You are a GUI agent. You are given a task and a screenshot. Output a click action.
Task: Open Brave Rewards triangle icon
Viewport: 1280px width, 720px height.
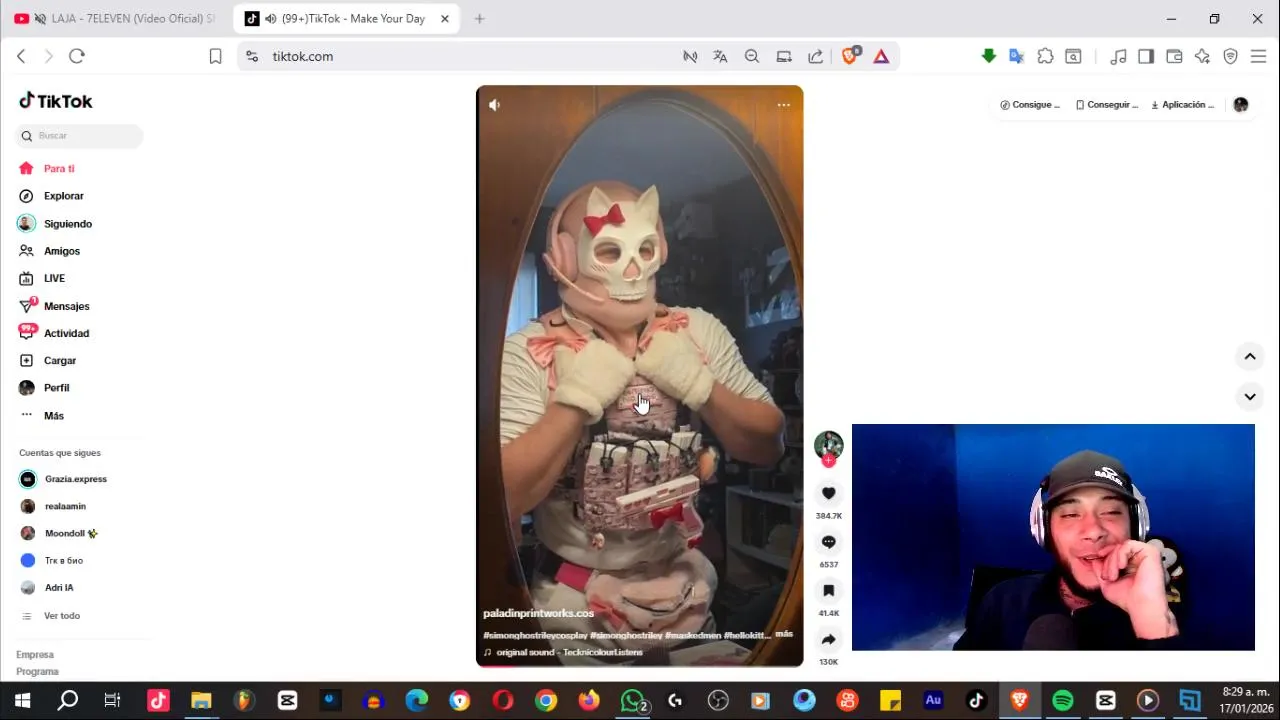881,56
